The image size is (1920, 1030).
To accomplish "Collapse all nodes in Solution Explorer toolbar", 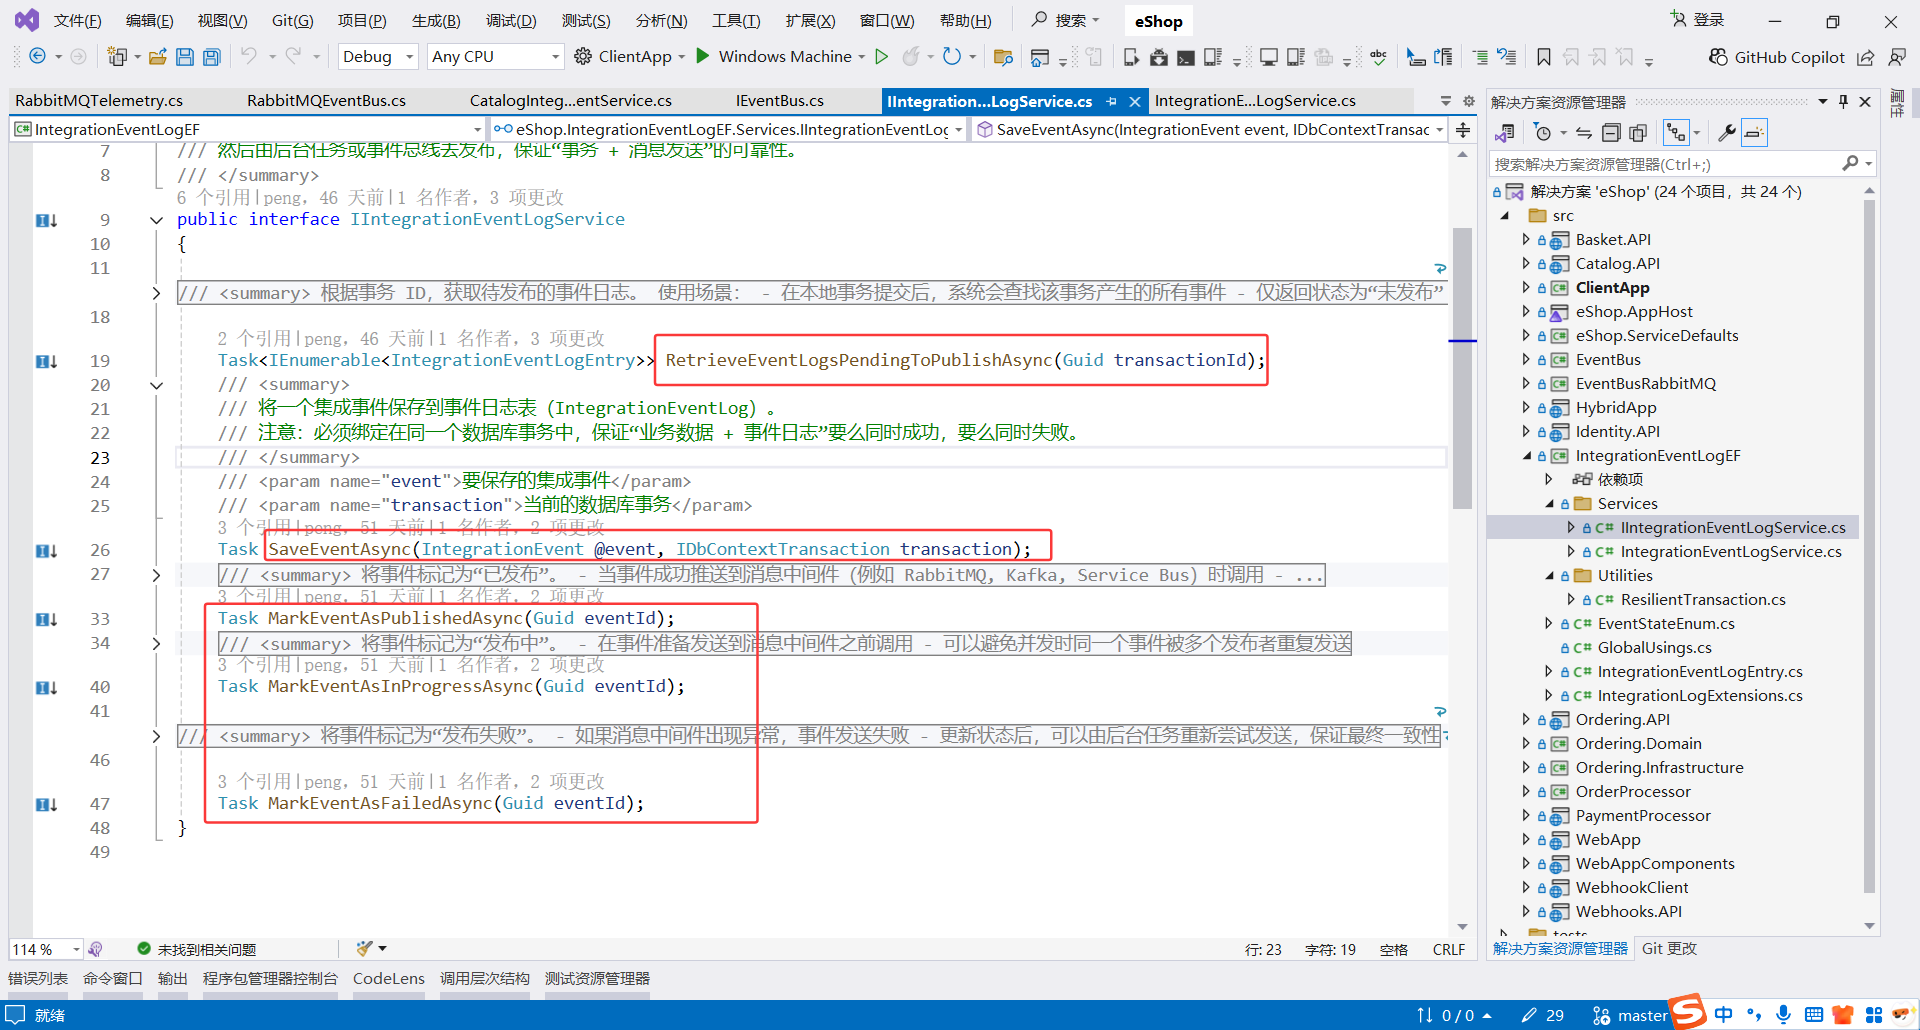I will point(1611,133).
